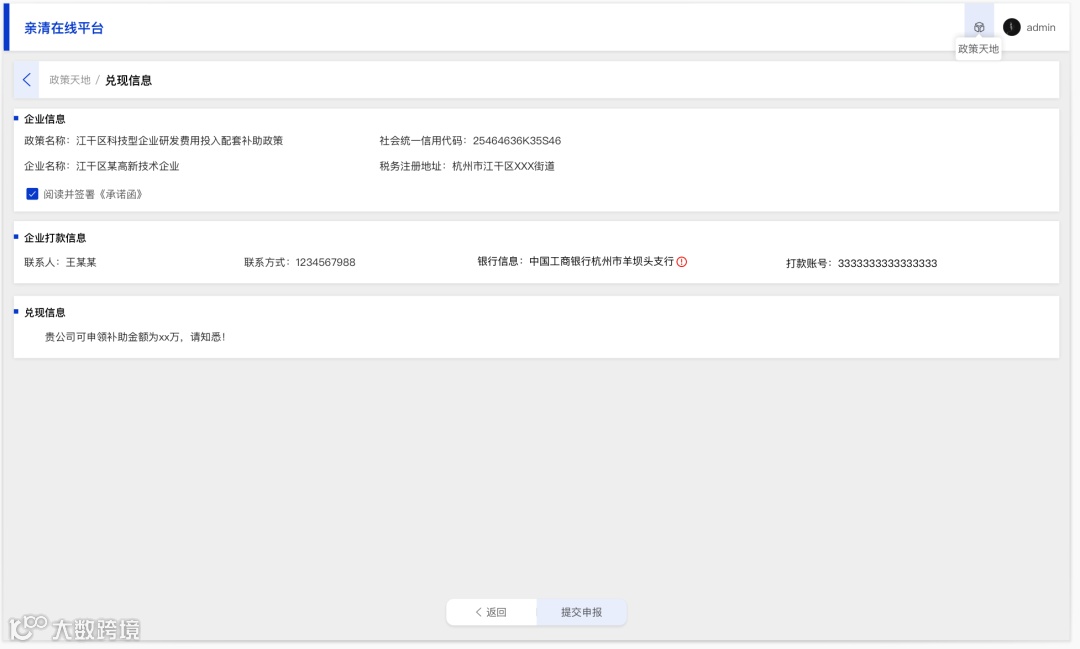Select address 杭州市江干区XXX街道
Image resolution: width=1080 pixels, height=649 pixels.
(503, 166)
